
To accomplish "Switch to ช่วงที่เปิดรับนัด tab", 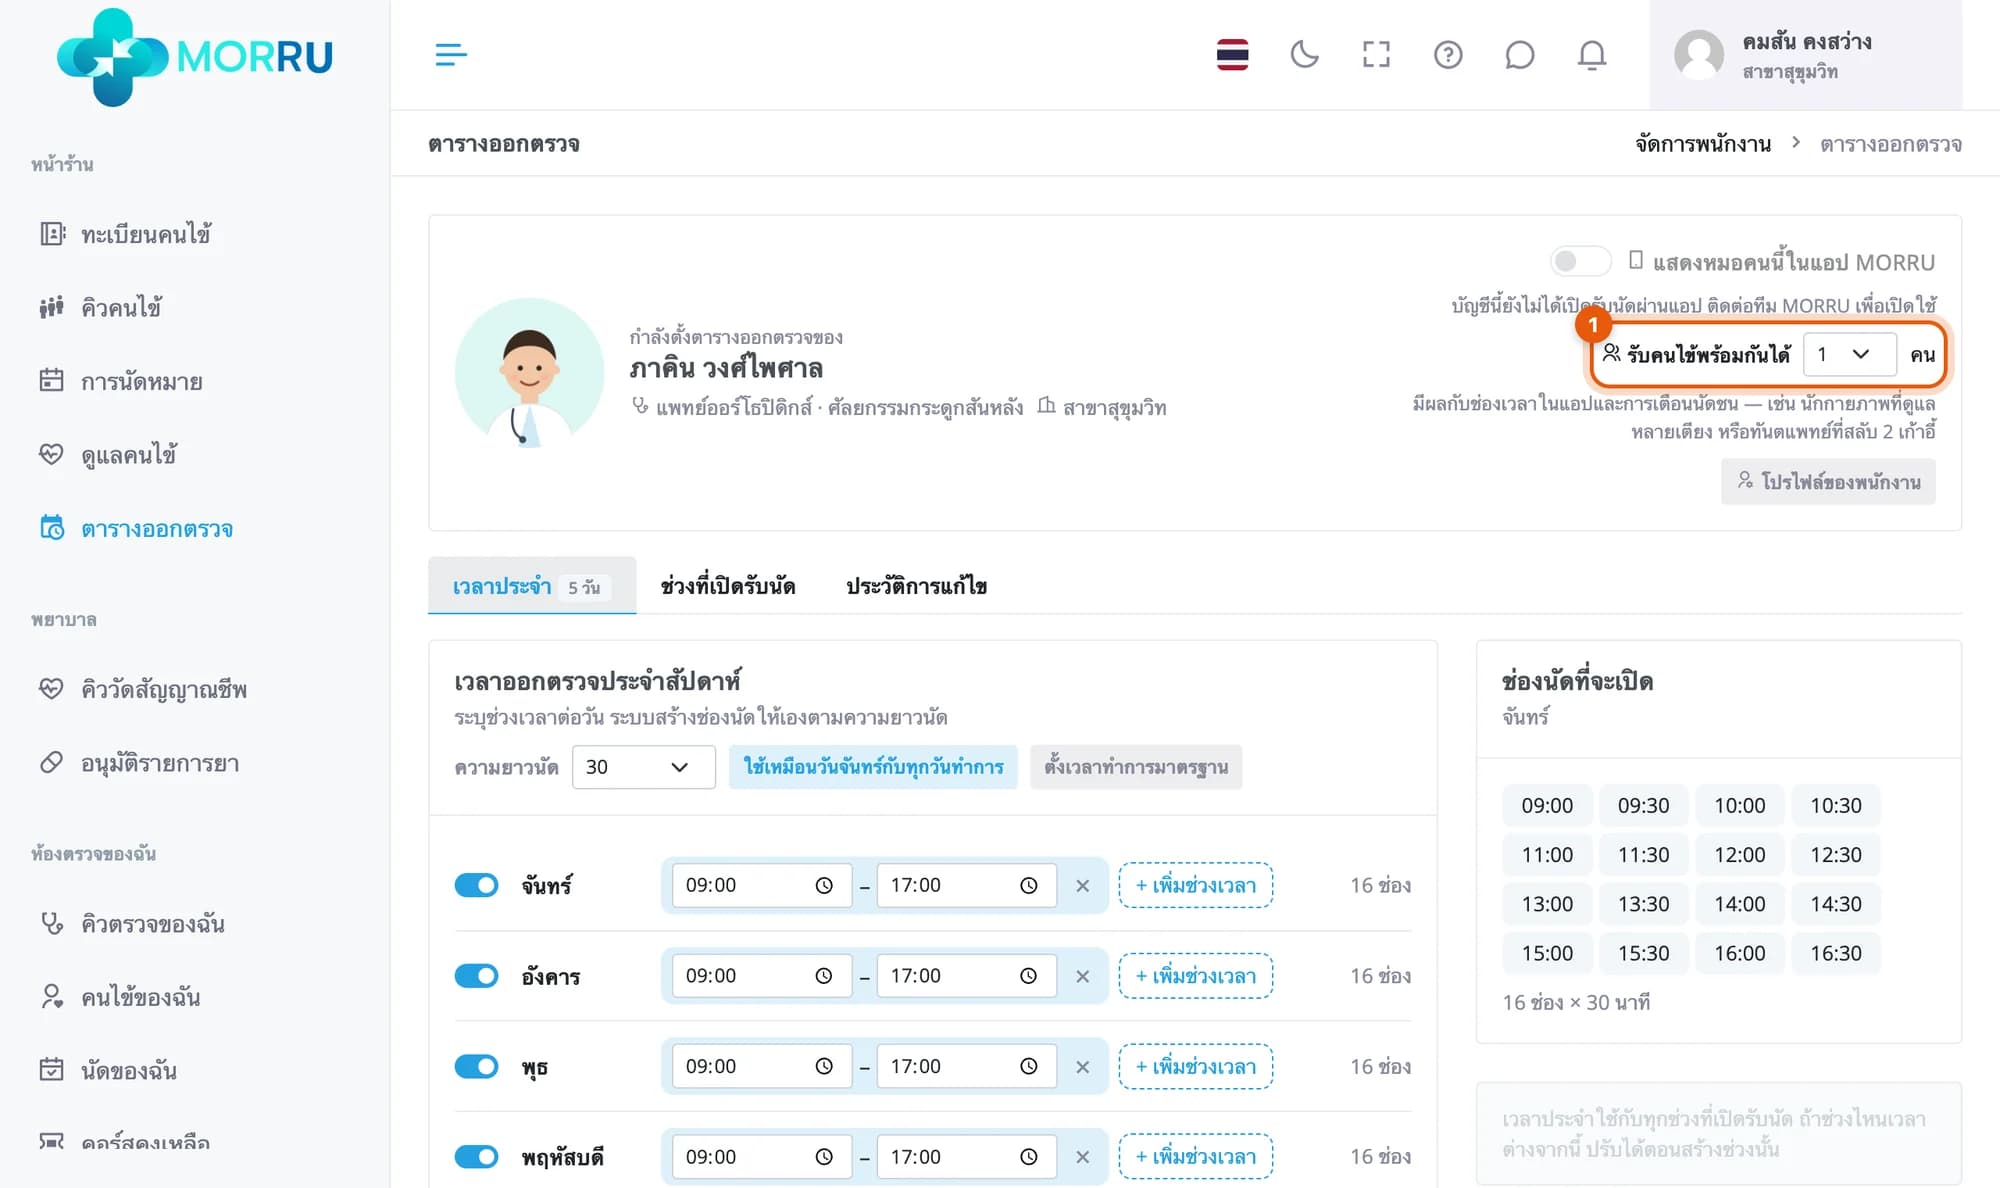I will 728,586.
